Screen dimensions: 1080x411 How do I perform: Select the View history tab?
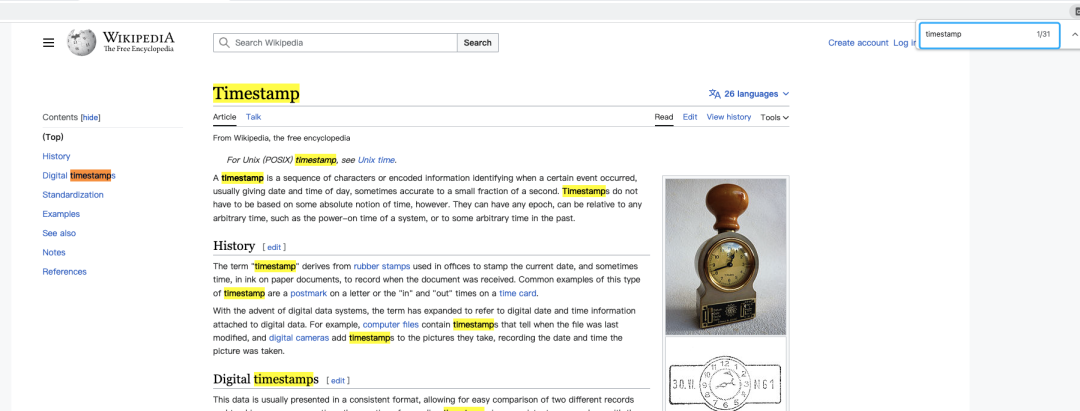pos(728,117)
